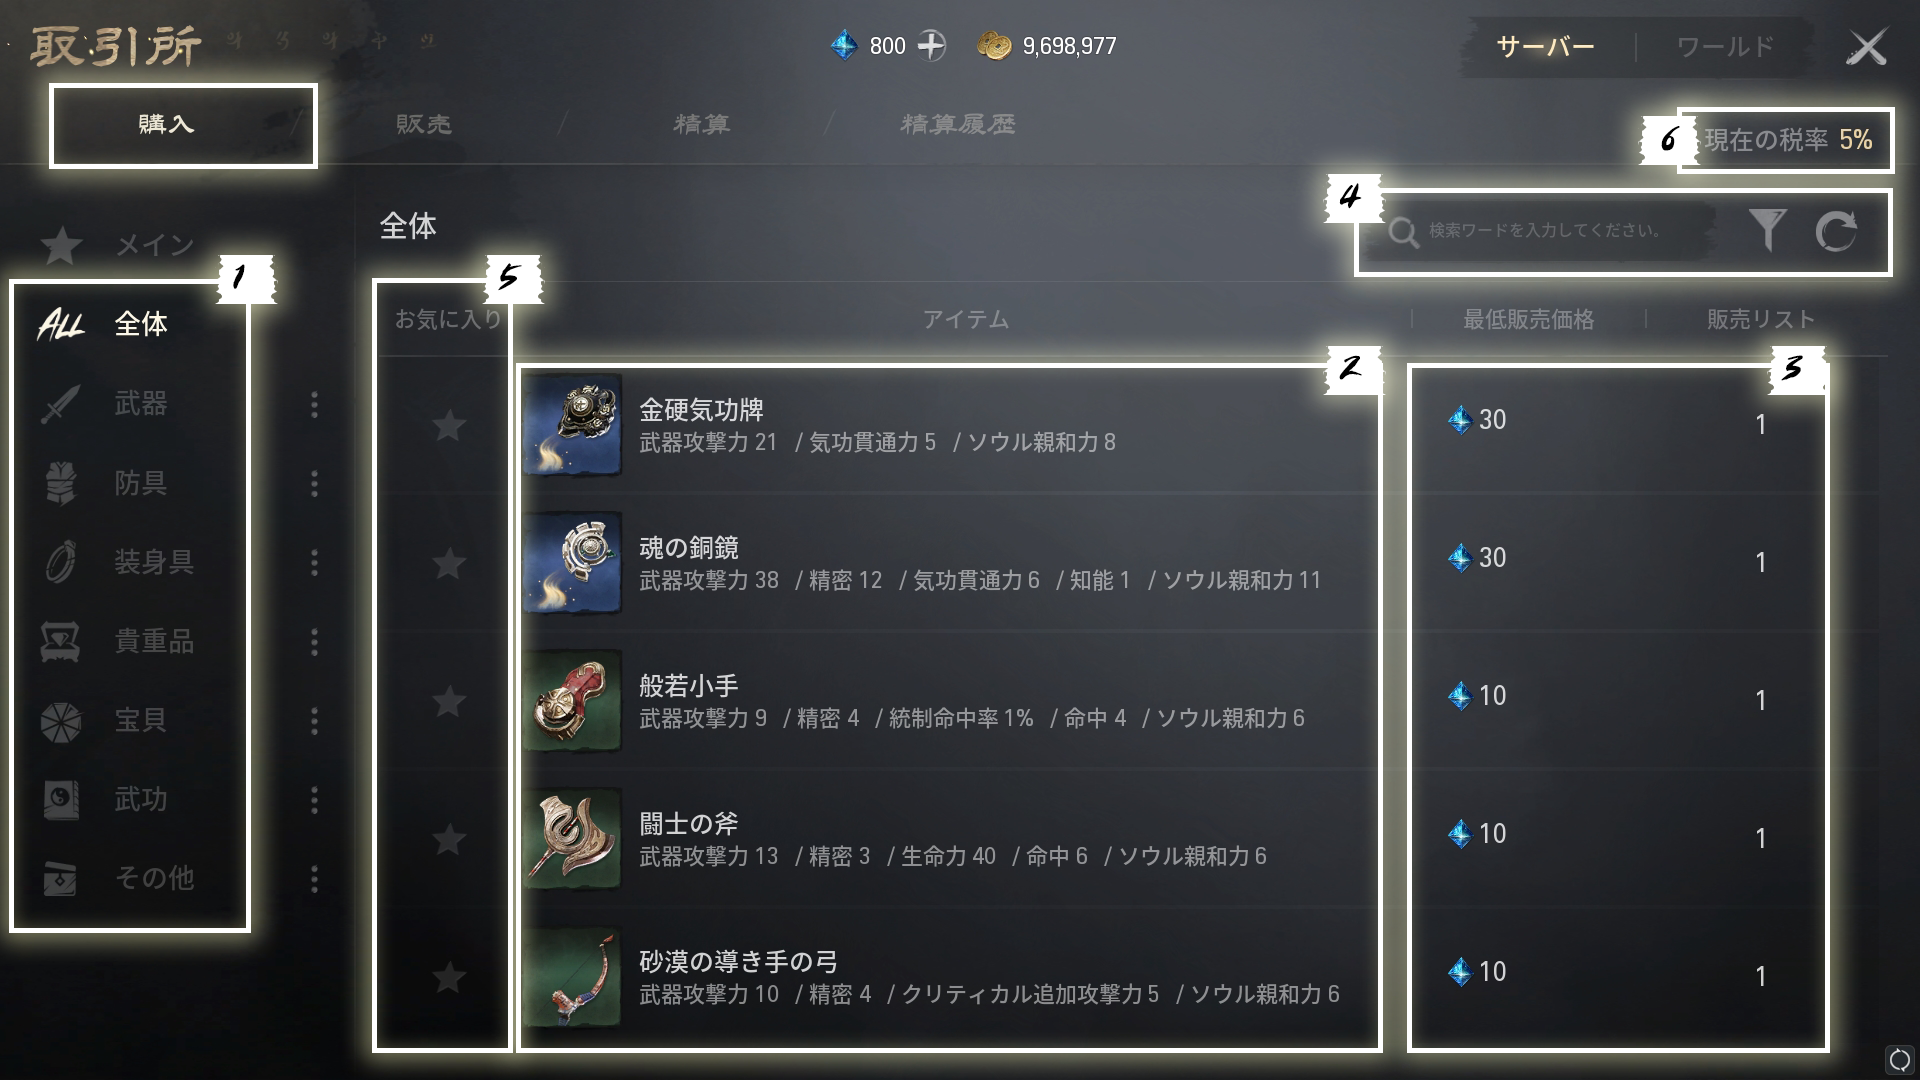
Task: Select the 武器 weapons sword icon
Action: [x=60, y=404]
